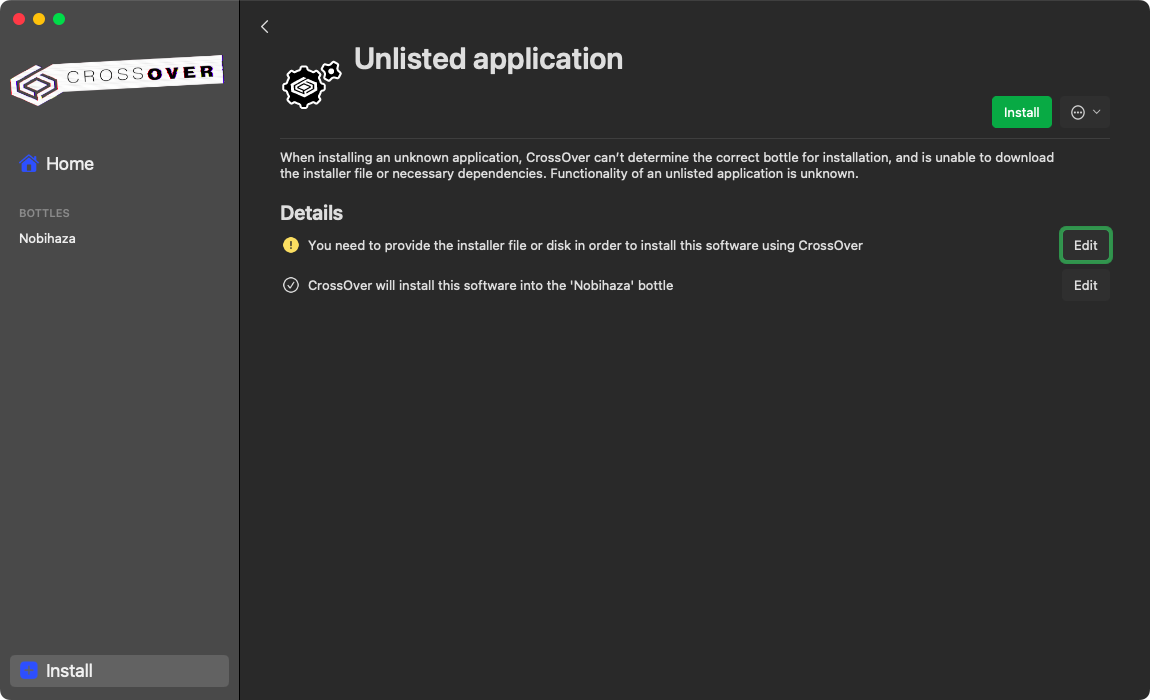Go back using the left chevron arrow
The height and width of the screenshot is (700, 1150).
265,27
